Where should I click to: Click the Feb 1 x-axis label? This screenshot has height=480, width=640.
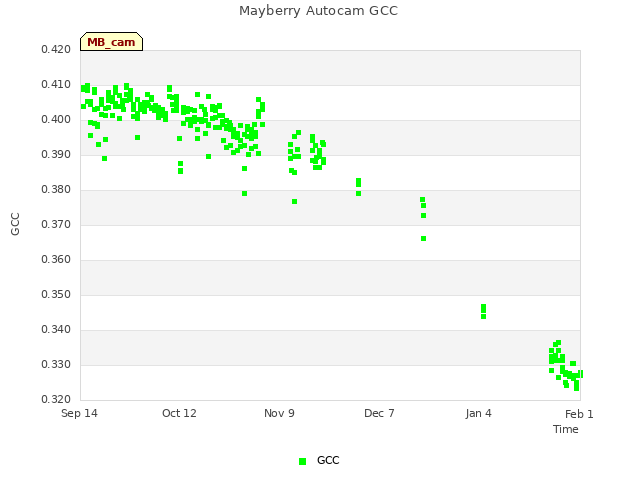click(x=579, y=414)
